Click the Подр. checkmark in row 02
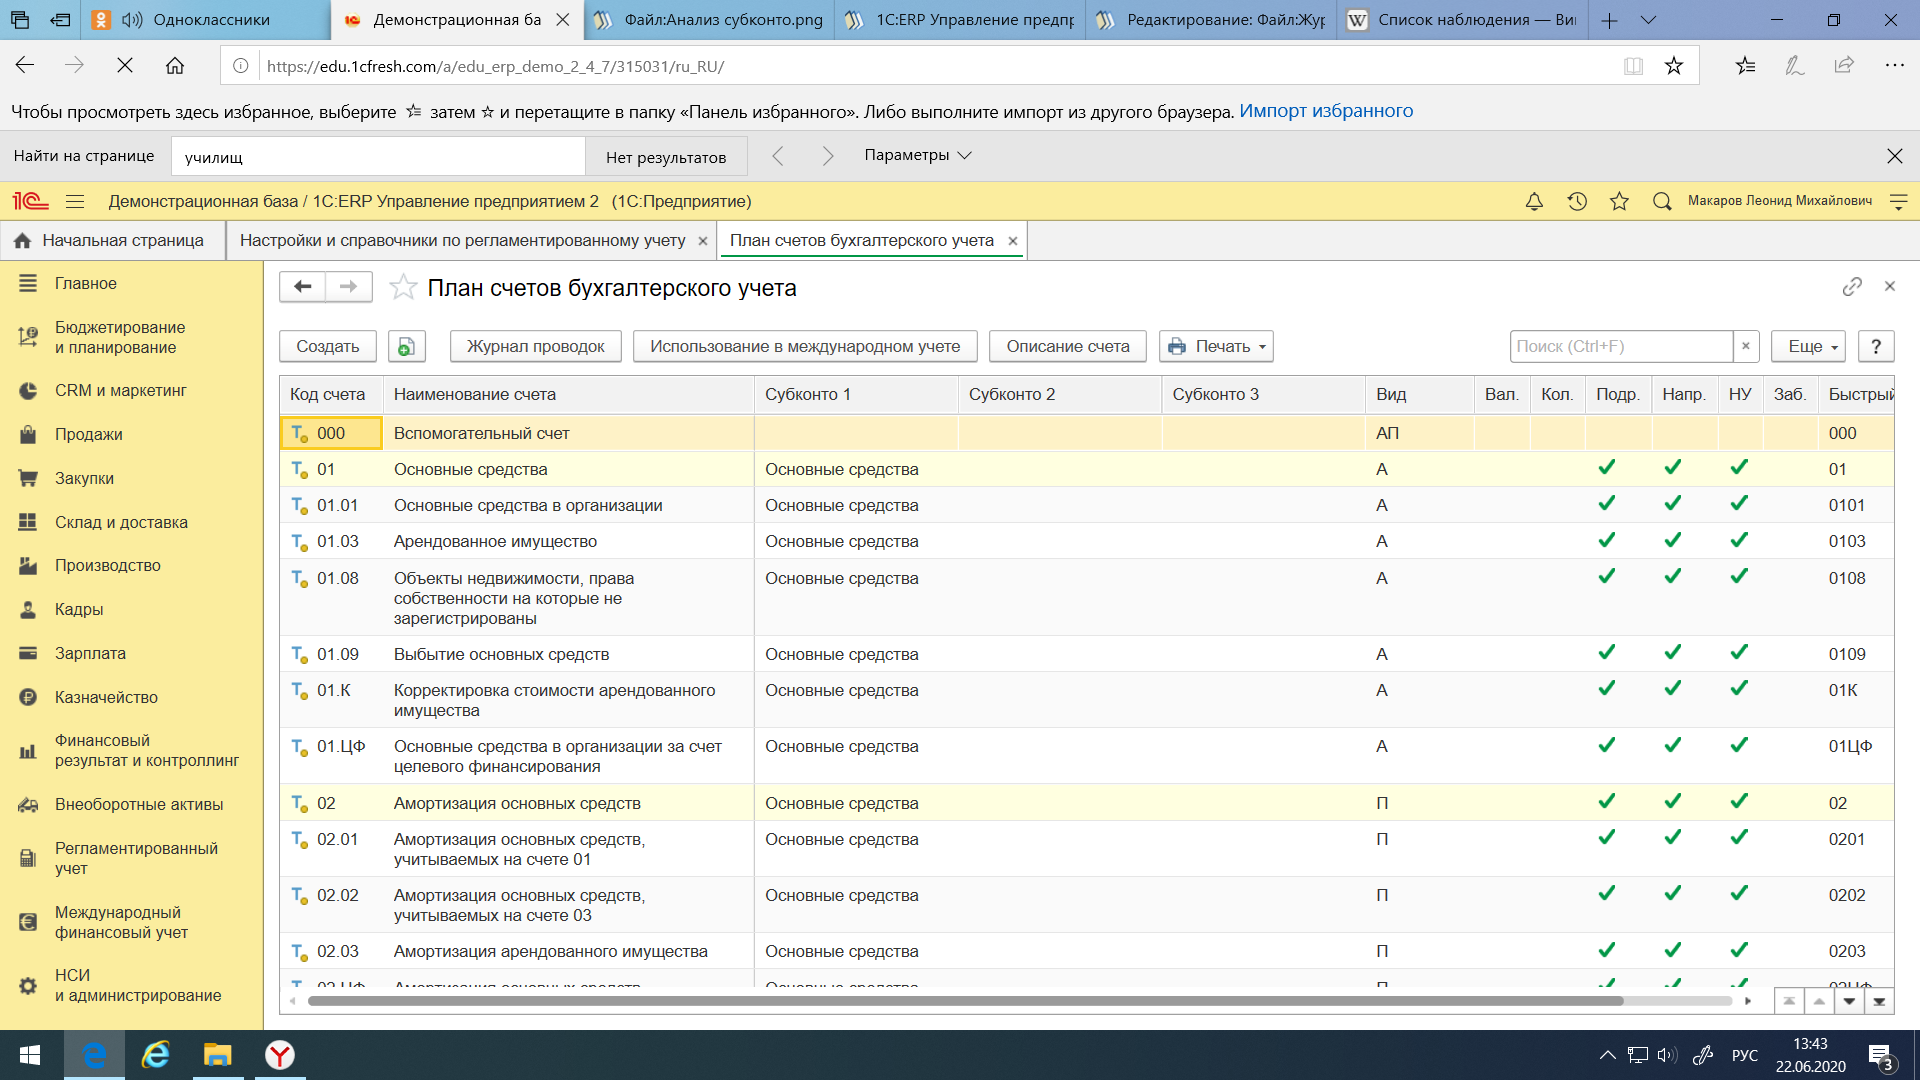The height and width of the screenshot is (1080, 1920). (1607, 801)
